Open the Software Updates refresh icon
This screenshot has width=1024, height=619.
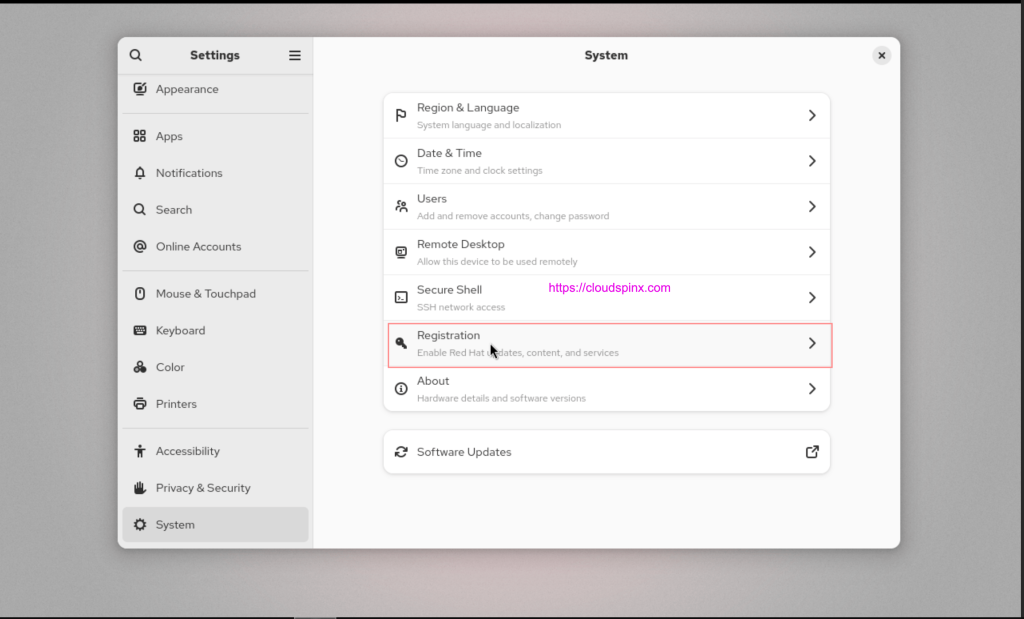coord(400,451)
